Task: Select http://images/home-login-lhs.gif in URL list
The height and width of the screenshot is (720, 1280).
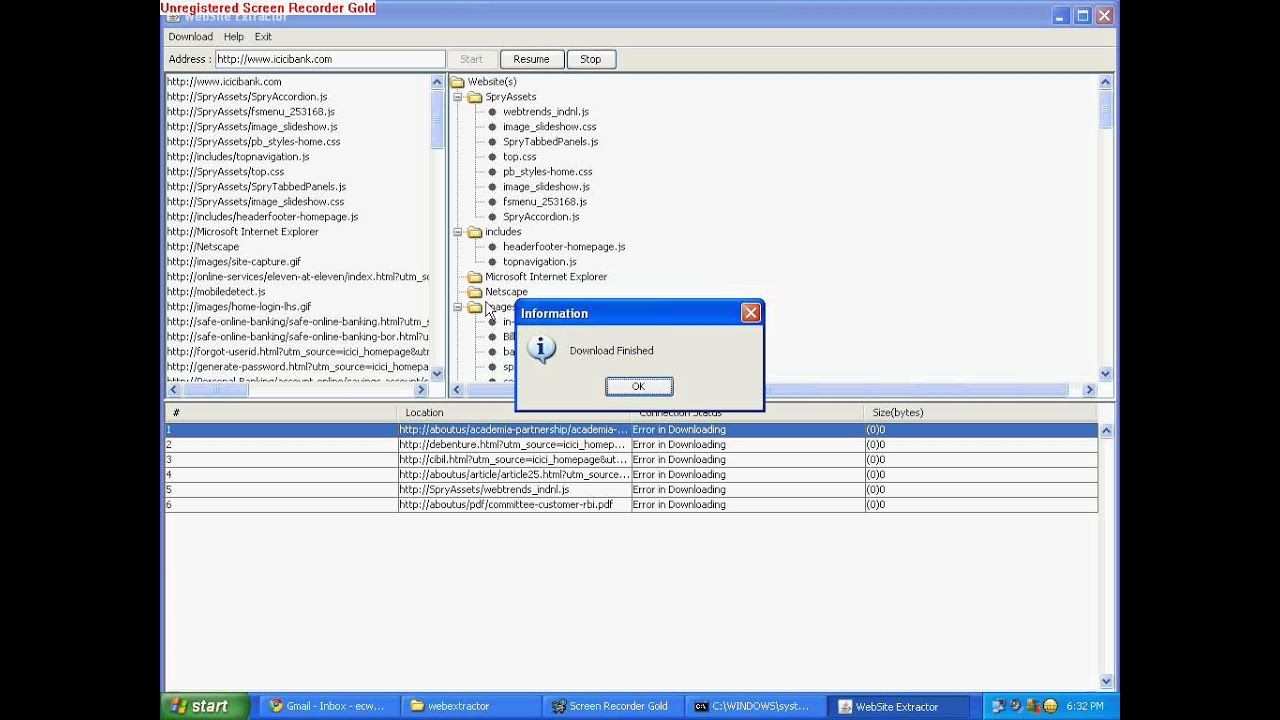Action: tap(239, 307)
